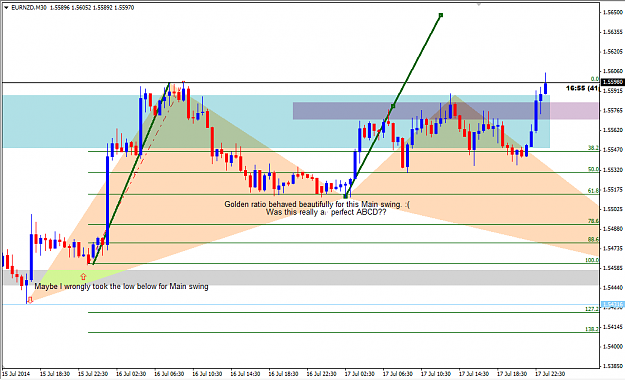Click price scale value 1.56355
625x380 pixels.
(x=613, y=32)
